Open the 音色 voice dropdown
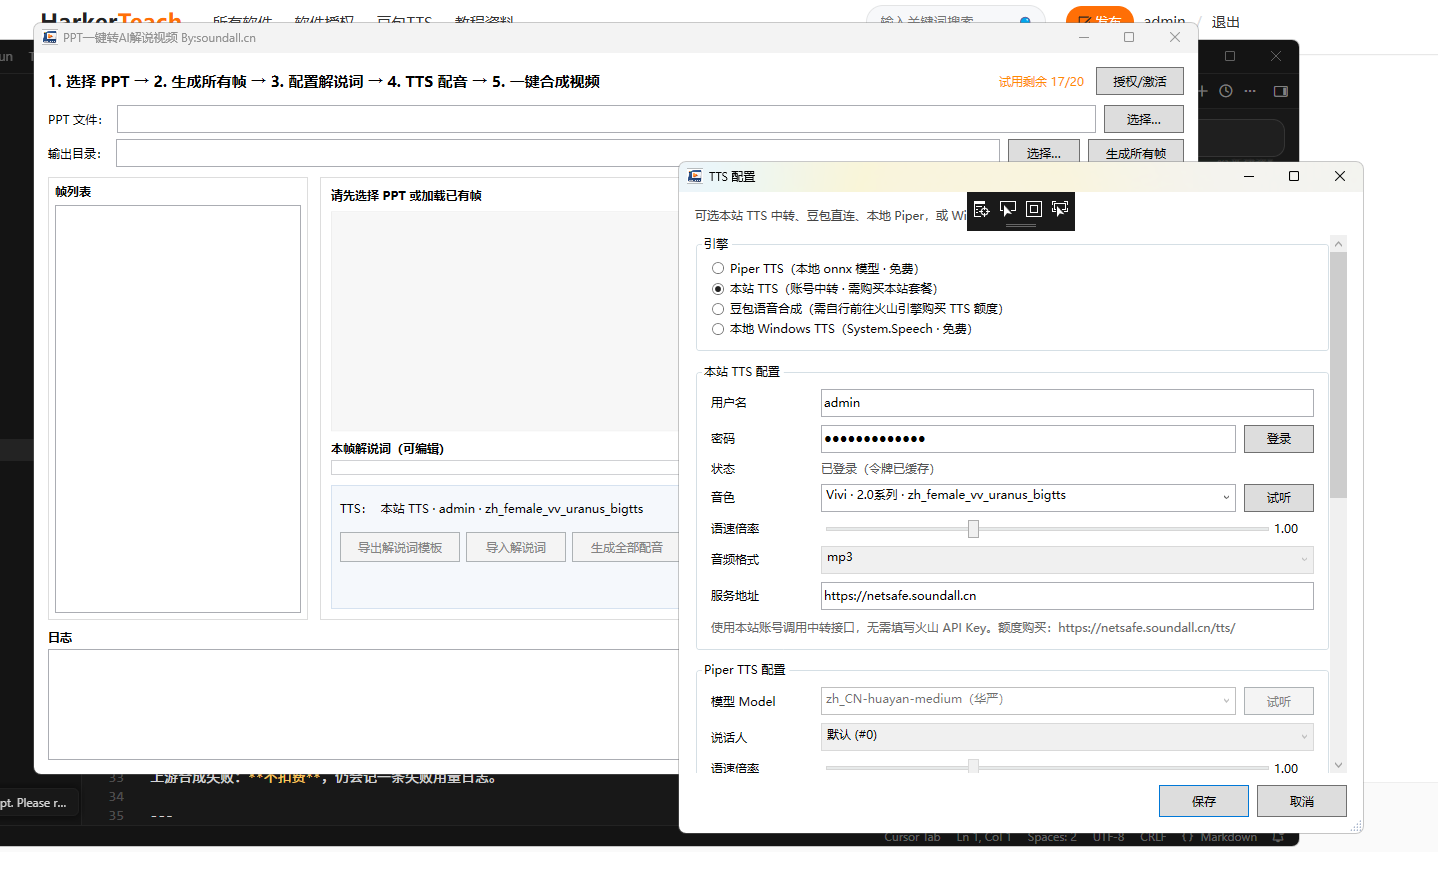The height and width of the screenshot is (875, 1438). point(1028,497)
